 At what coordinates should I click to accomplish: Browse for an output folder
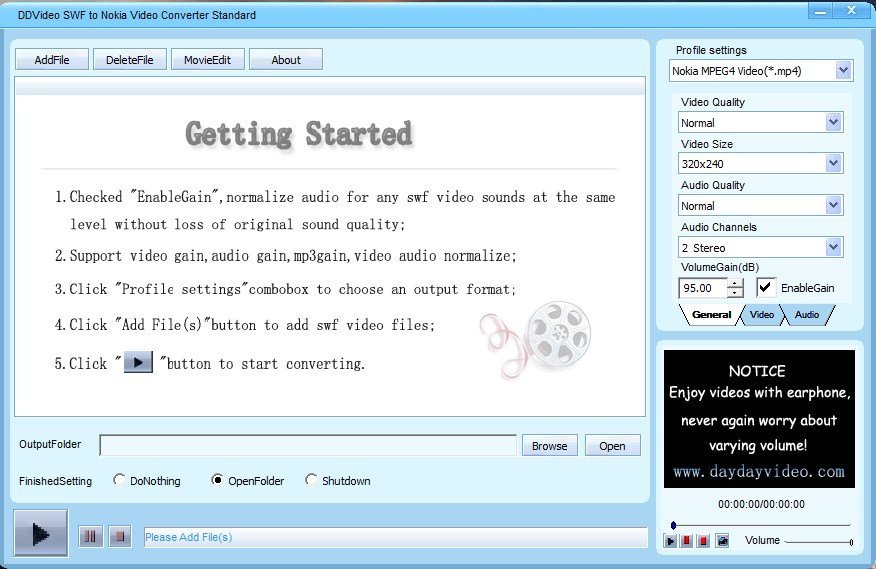(550, 446)
